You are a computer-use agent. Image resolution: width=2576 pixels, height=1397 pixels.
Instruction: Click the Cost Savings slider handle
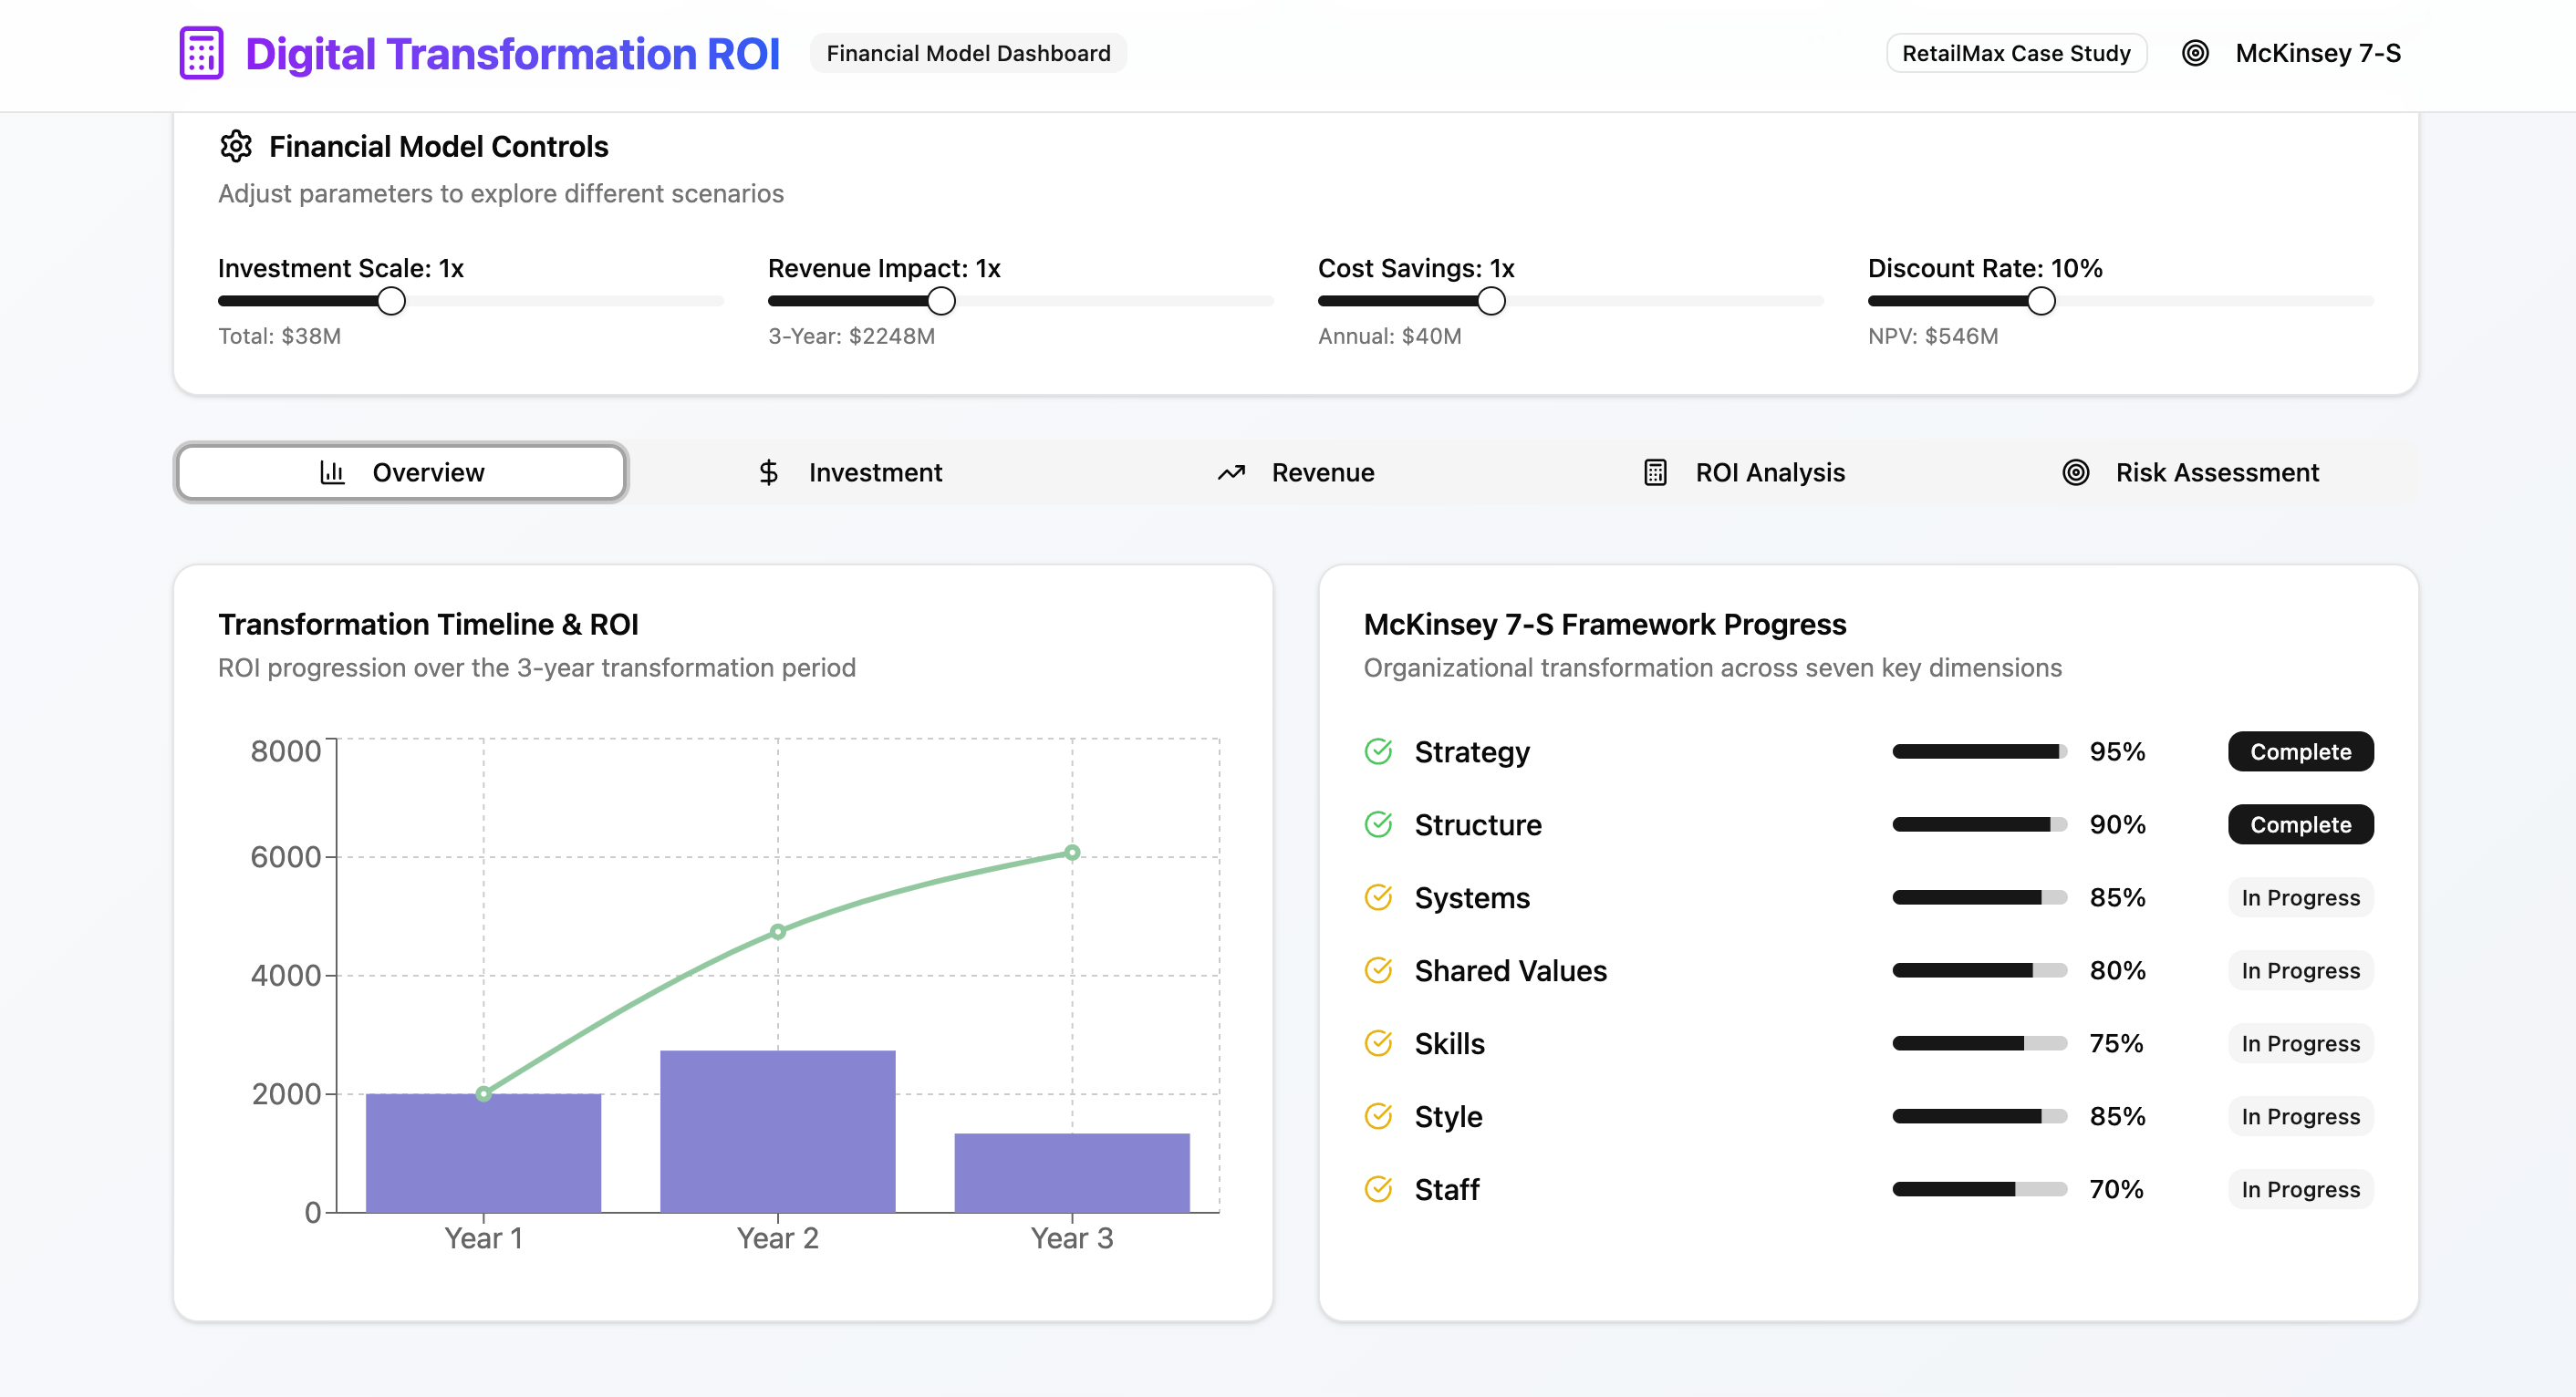[x=1491, y=301]
